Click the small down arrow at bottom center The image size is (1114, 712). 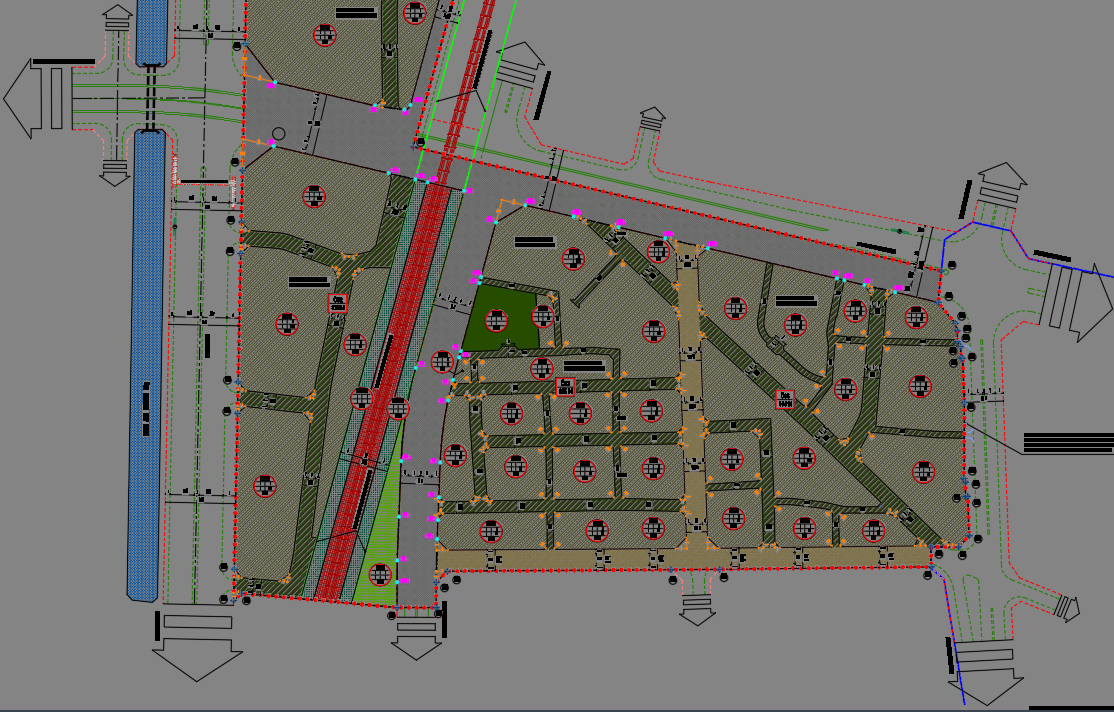click(697, 610)
